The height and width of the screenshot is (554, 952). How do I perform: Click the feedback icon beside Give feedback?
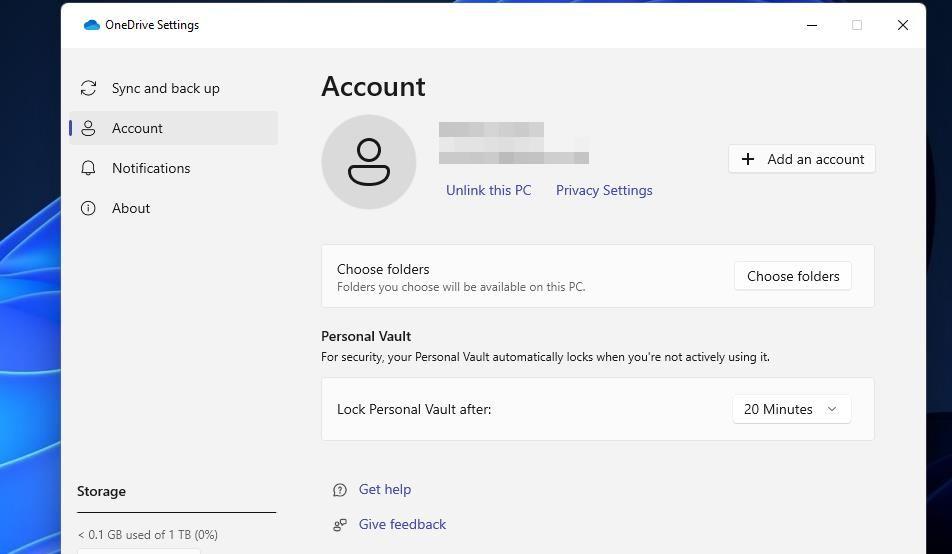pyautogui.click(x=340, y=525)
